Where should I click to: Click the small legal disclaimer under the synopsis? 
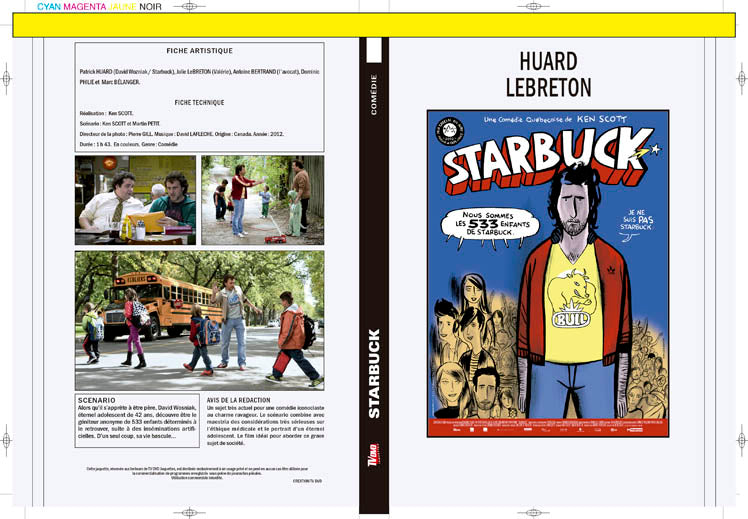[x=197, y=473]
